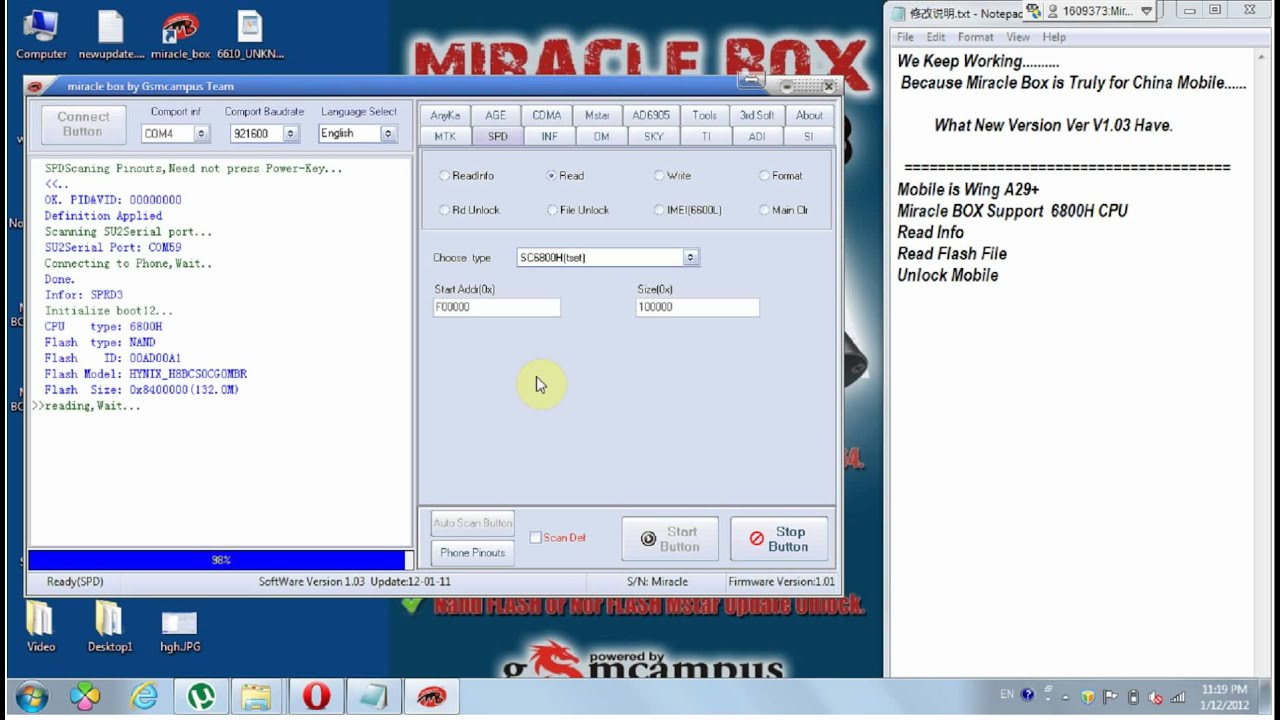Switch to the MTK tab
The image size is (1280, 720).
[445, 136]
